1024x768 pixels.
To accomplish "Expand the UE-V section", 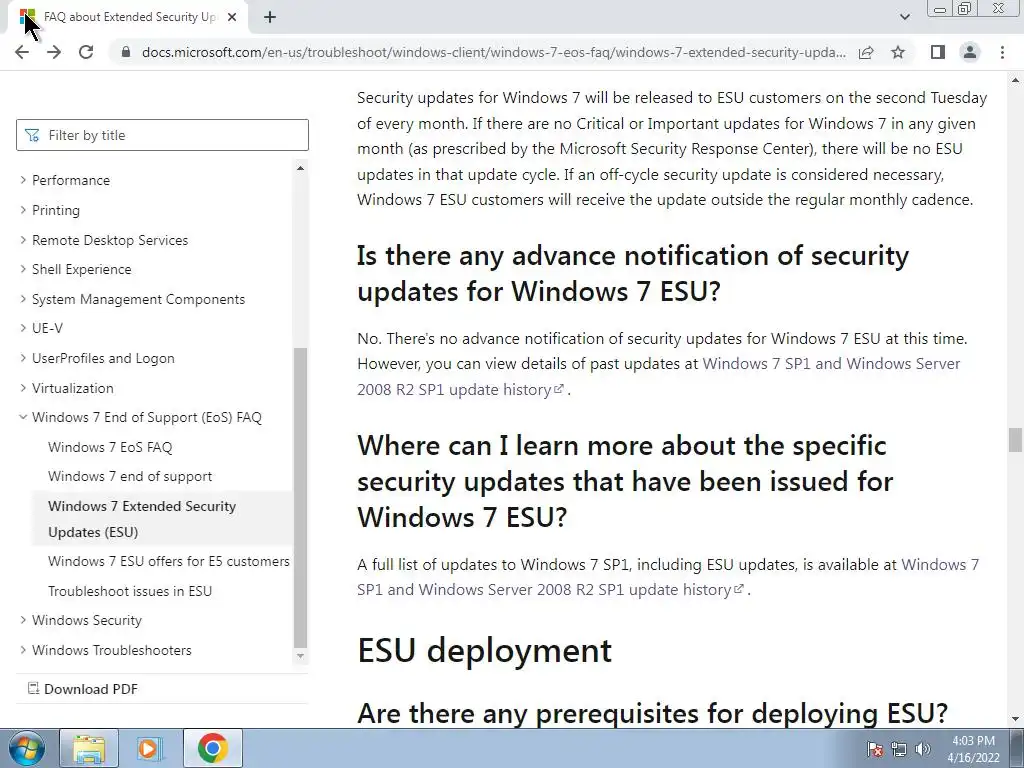I will 41,328.
